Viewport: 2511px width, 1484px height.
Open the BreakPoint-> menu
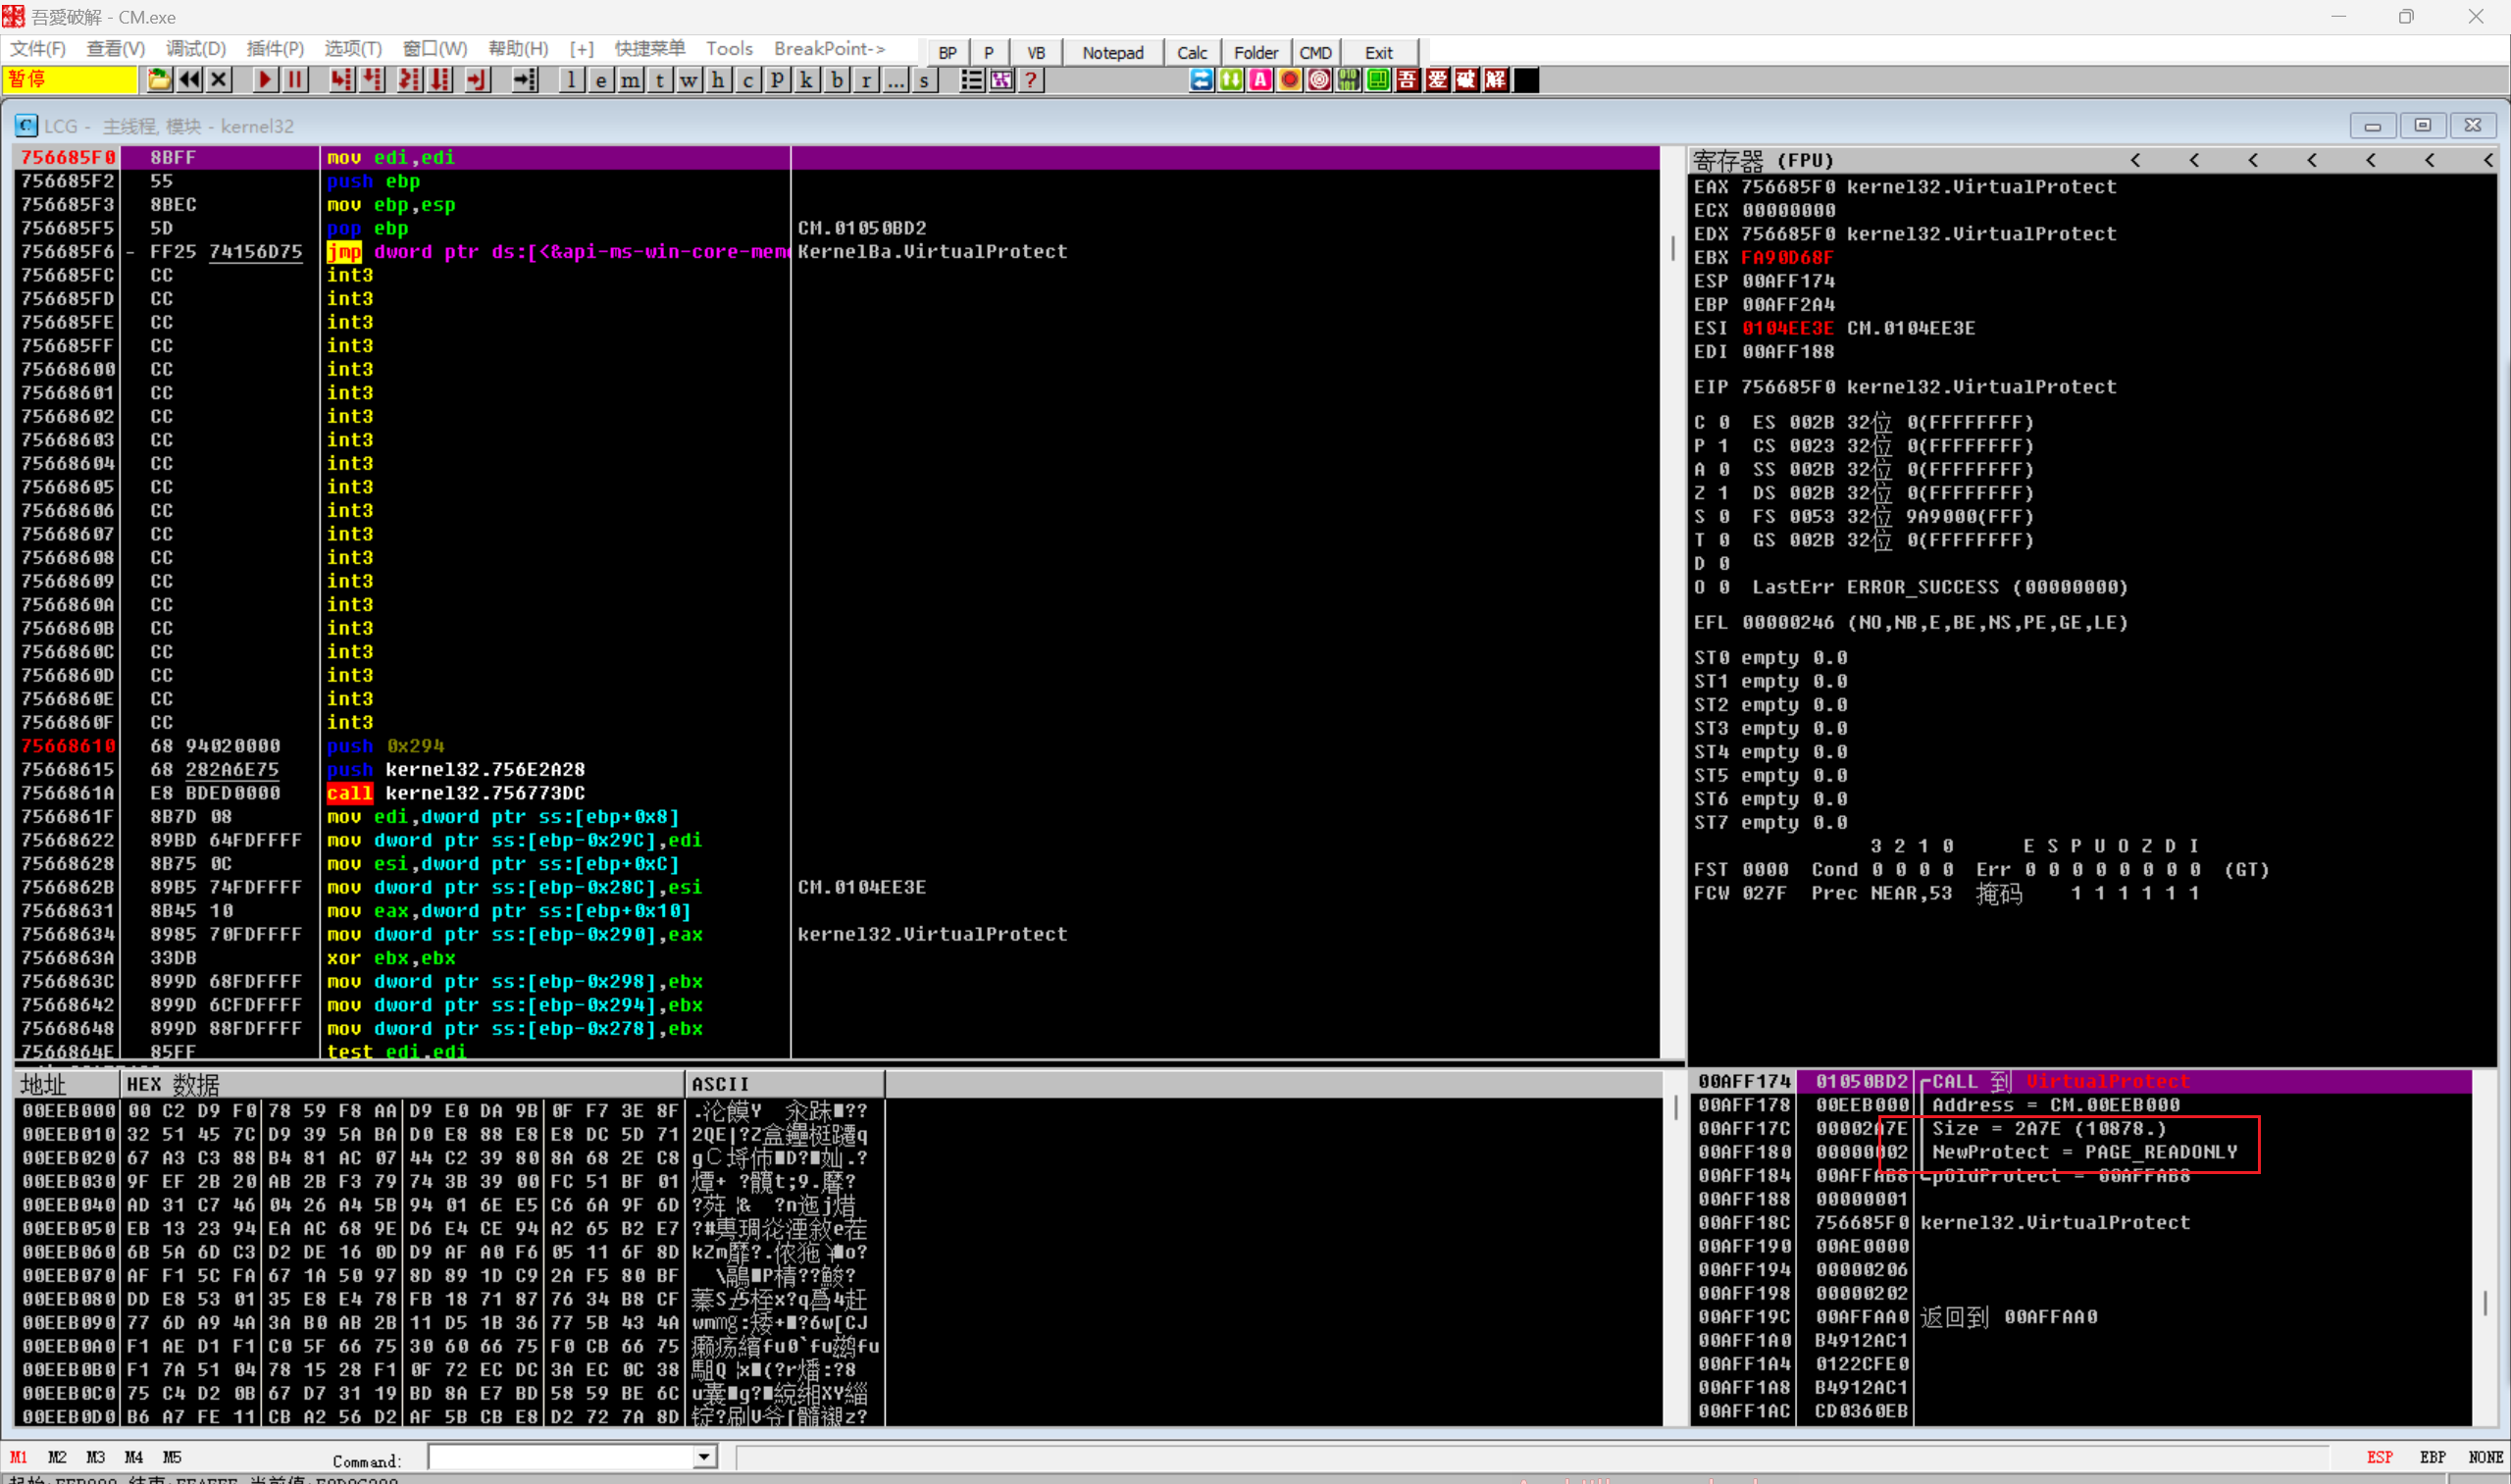(829, 48)
